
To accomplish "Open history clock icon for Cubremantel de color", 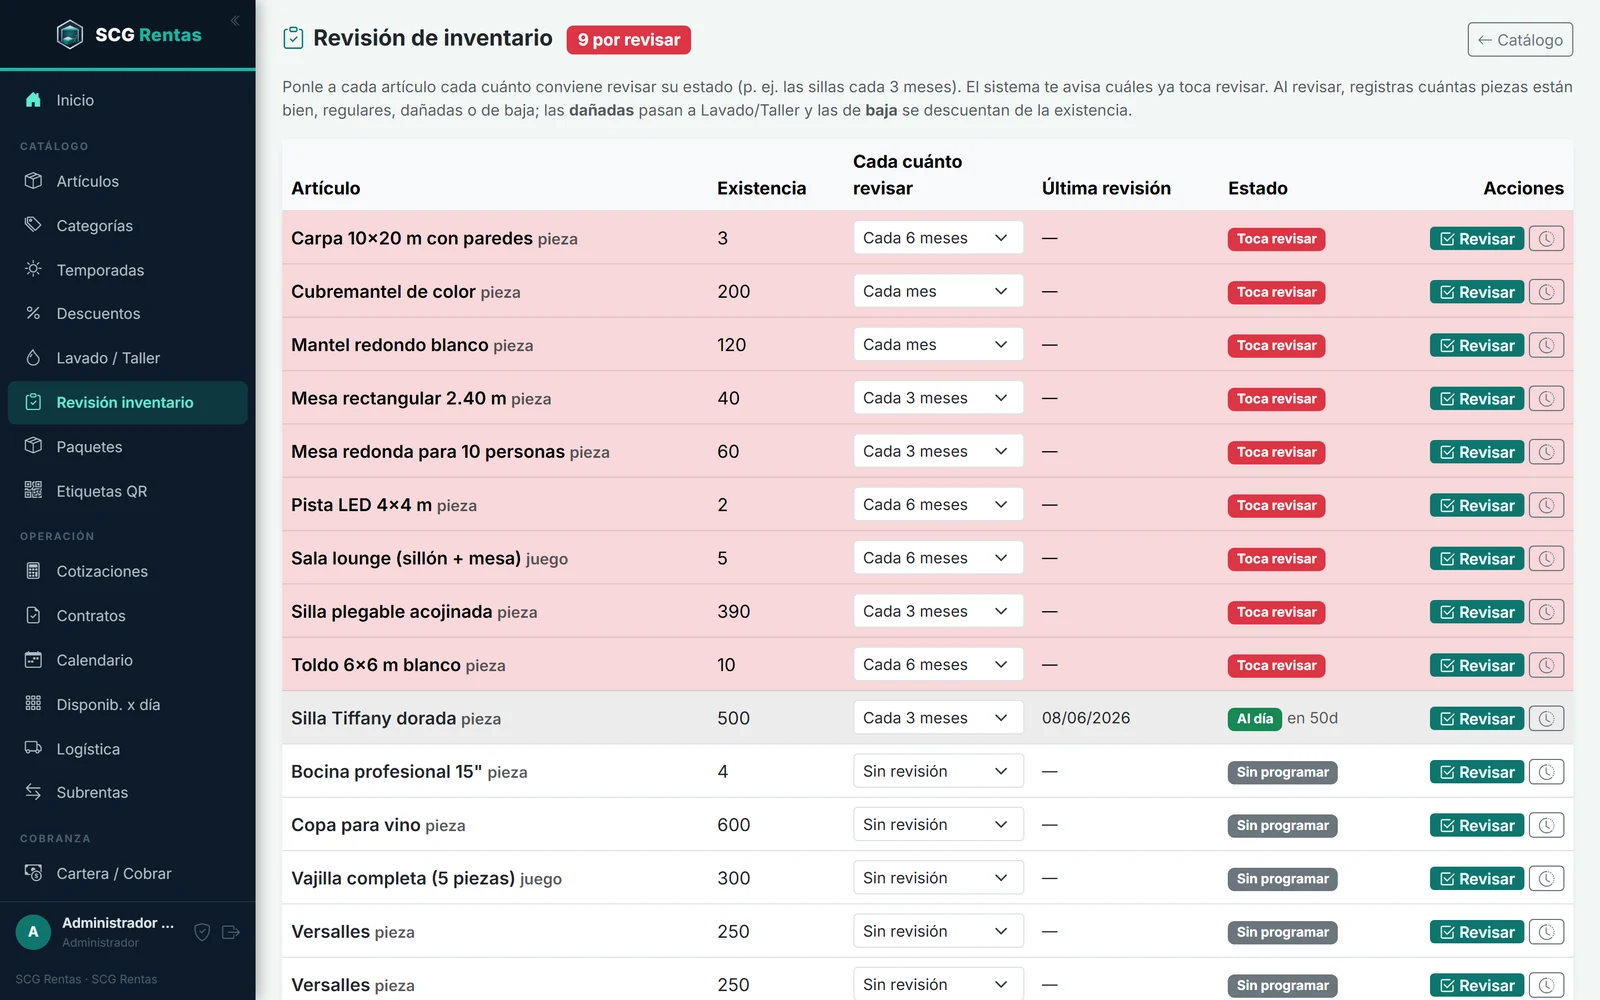I will pos(1546,292).
